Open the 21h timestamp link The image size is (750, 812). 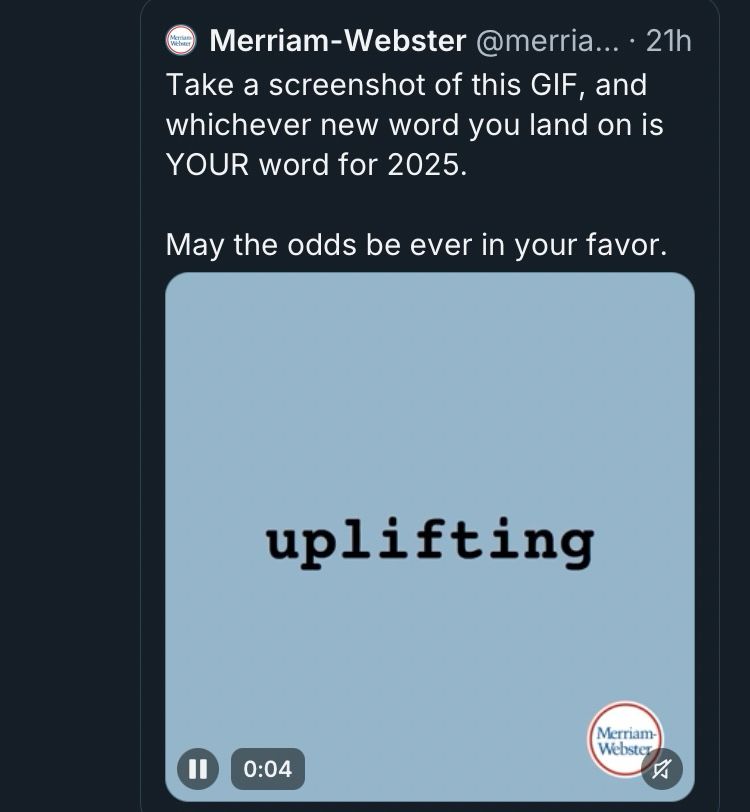click(668, 41)
